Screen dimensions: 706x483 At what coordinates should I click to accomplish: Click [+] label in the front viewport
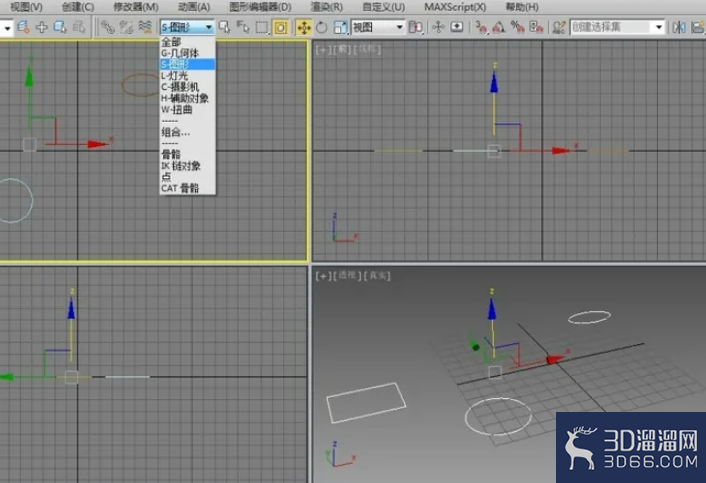click(x=323, y=50)
